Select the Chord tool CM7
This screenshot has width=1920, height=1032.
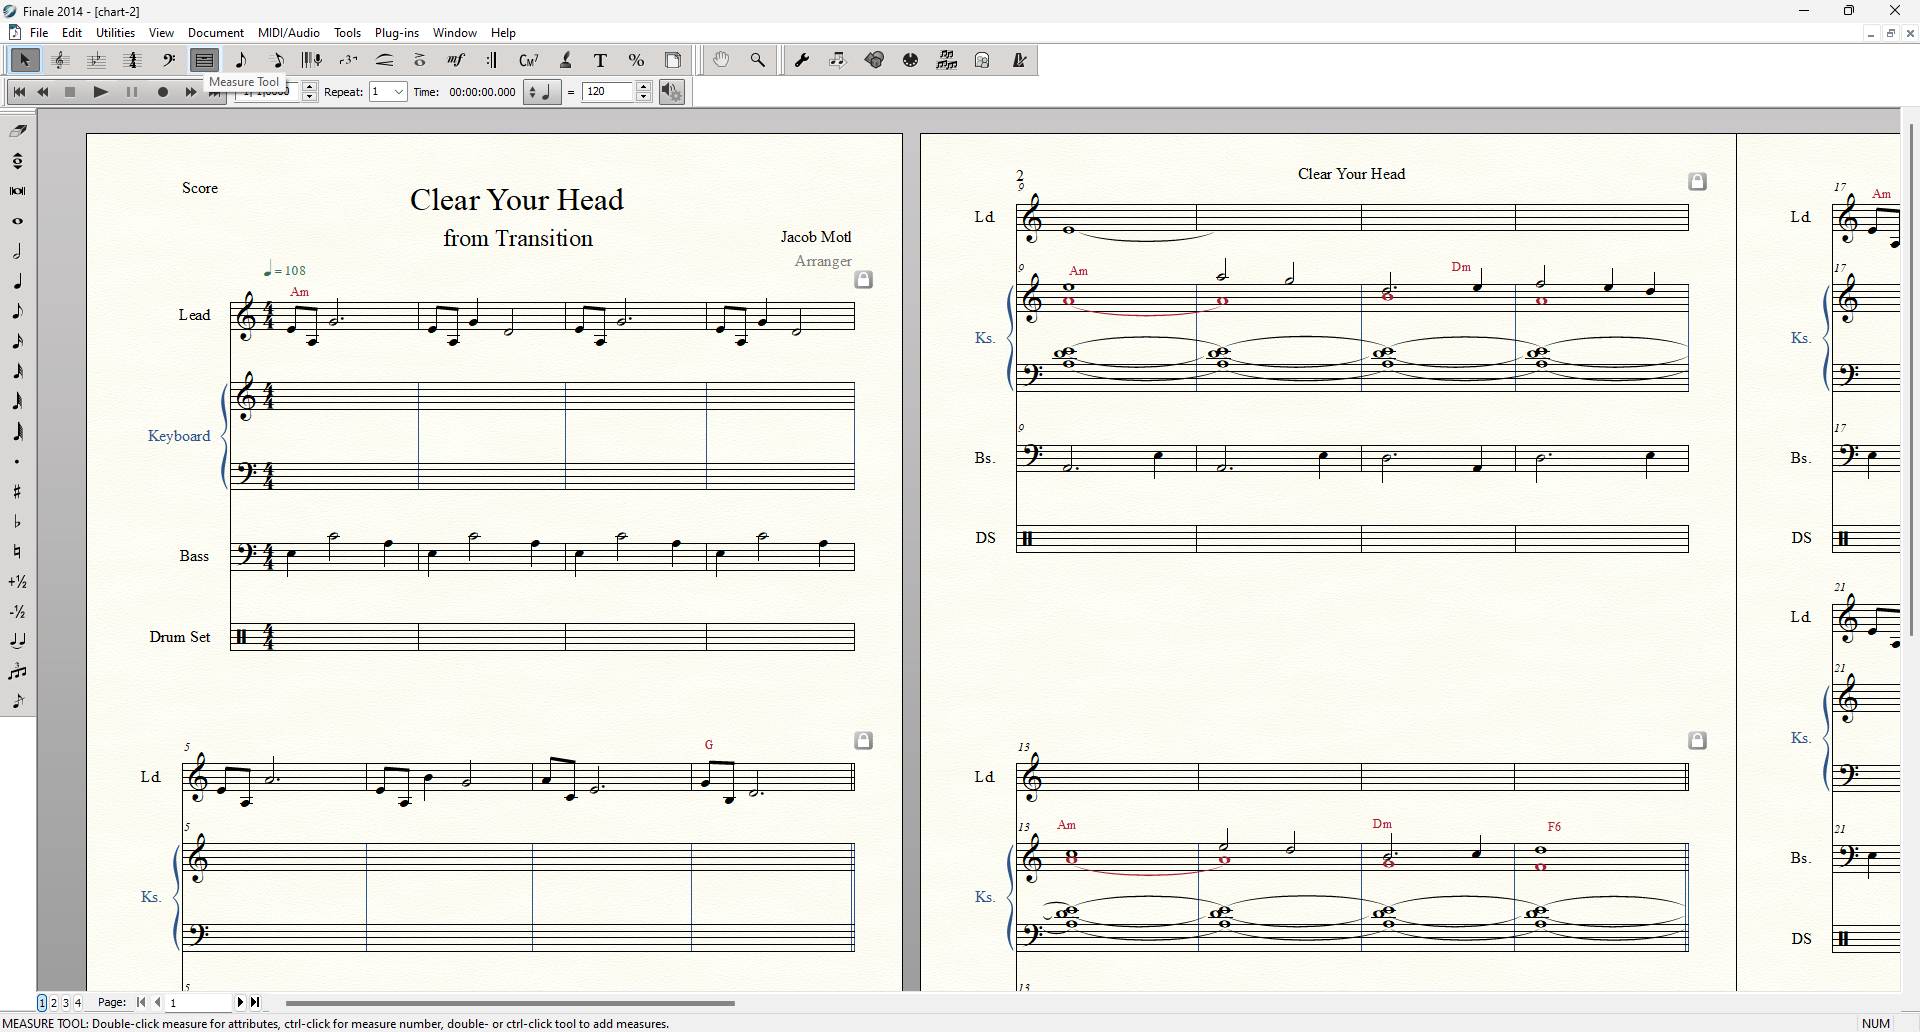529,61
